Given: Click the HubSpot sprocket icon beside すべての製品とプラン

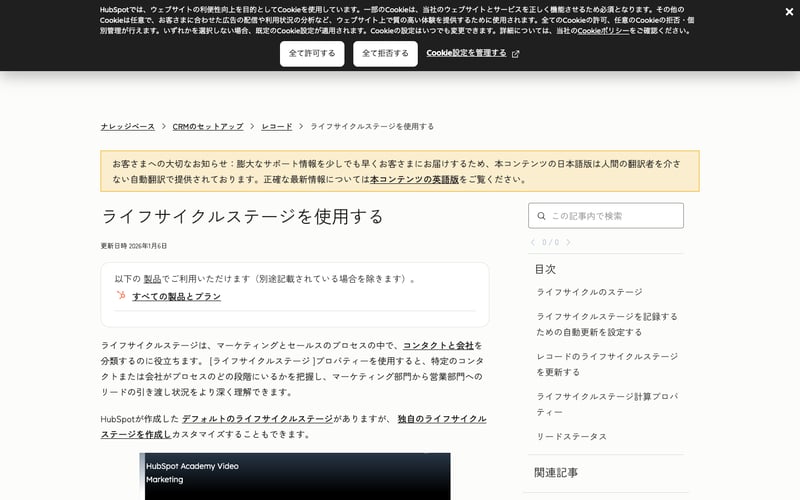Looking at the screenshot, I should (121, 295).
